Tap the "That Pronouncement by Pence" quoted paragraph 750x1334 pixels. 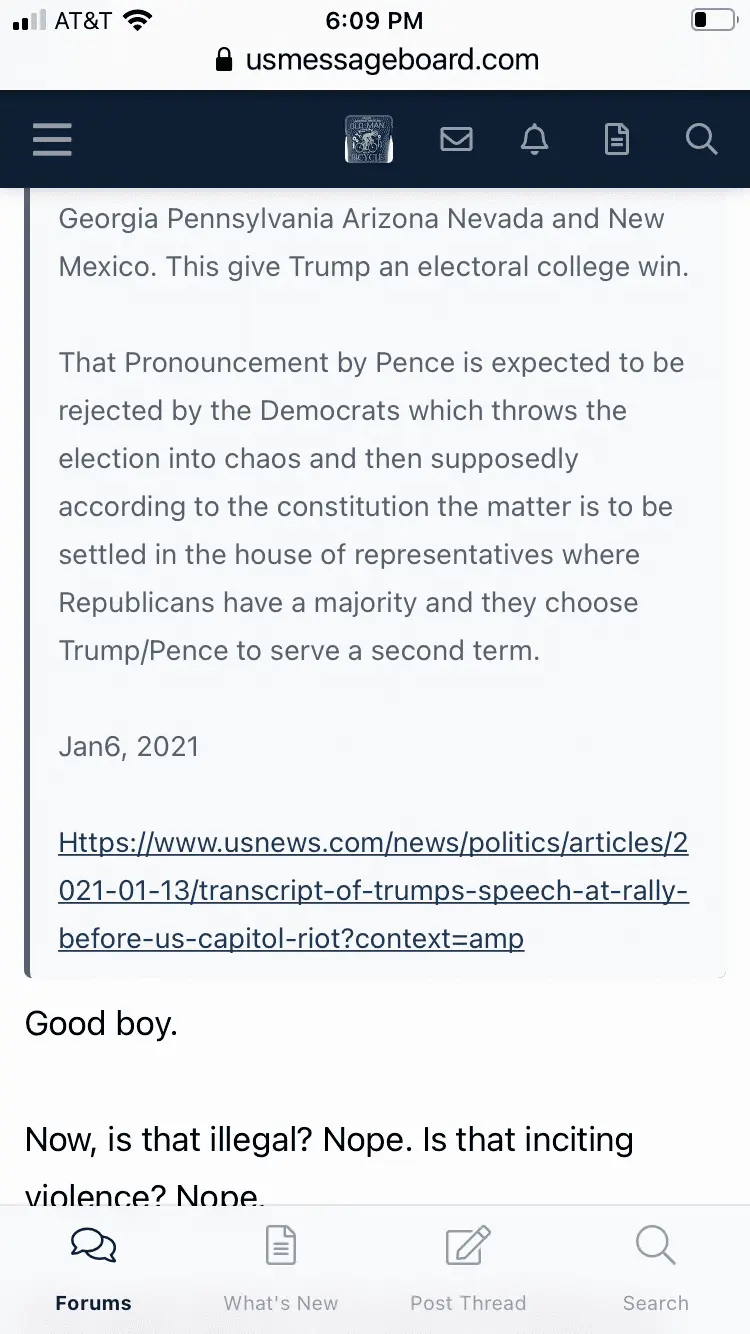coord(371,506)
